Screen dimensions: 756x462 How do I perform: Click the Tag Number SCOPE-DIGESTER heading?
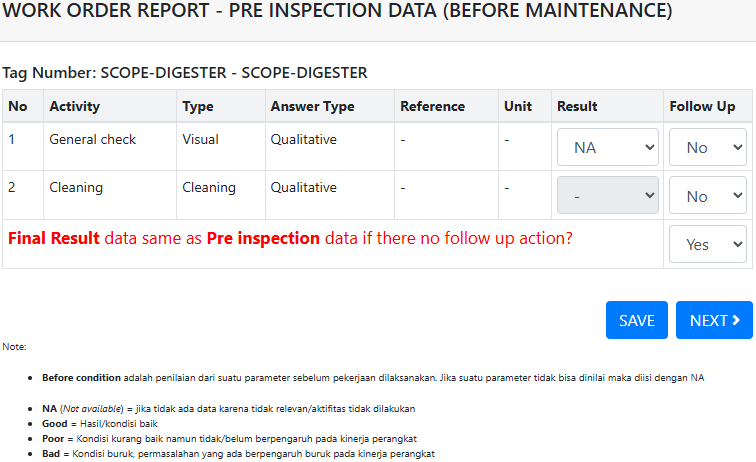[185, 72]
